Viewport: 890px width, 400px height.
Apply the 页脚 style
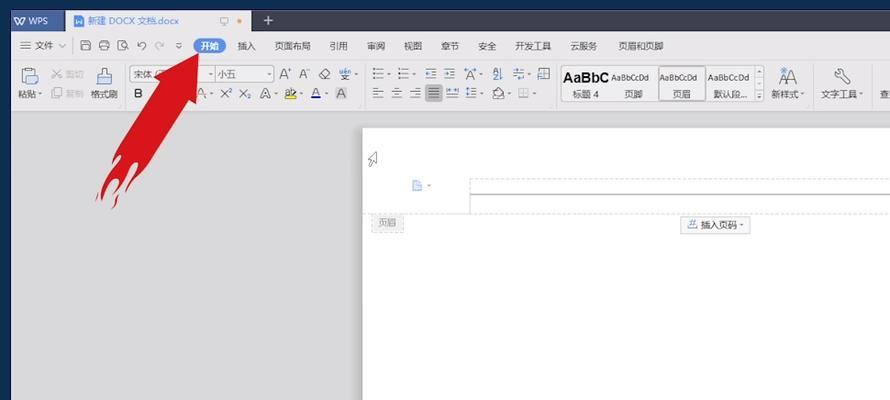633,84
